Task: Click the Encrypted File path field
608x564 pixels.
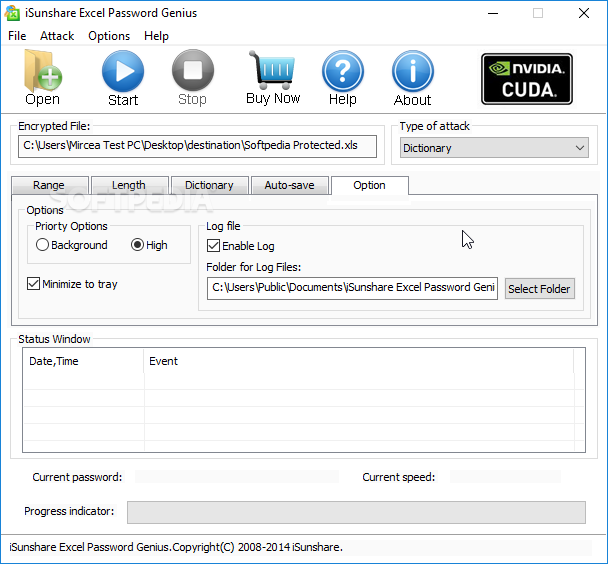Action: (197, 146)
